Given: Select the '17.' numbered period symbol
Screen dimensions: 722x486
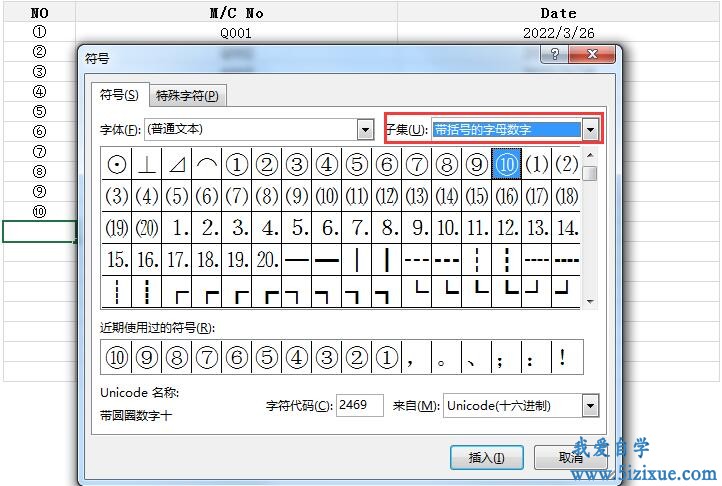Looking at the screenshot, I should [177, 260].
